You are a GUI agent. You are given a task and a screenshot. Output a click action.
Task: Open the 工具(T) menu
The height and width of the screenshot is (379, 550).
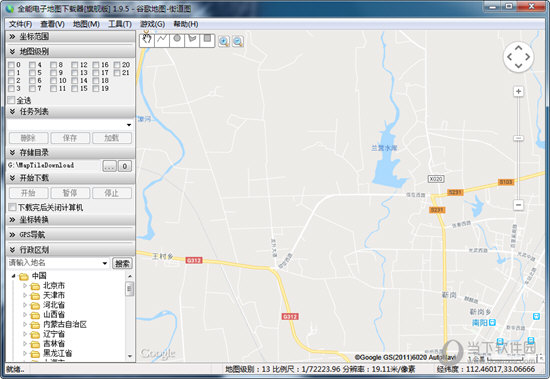coord(120,24)
